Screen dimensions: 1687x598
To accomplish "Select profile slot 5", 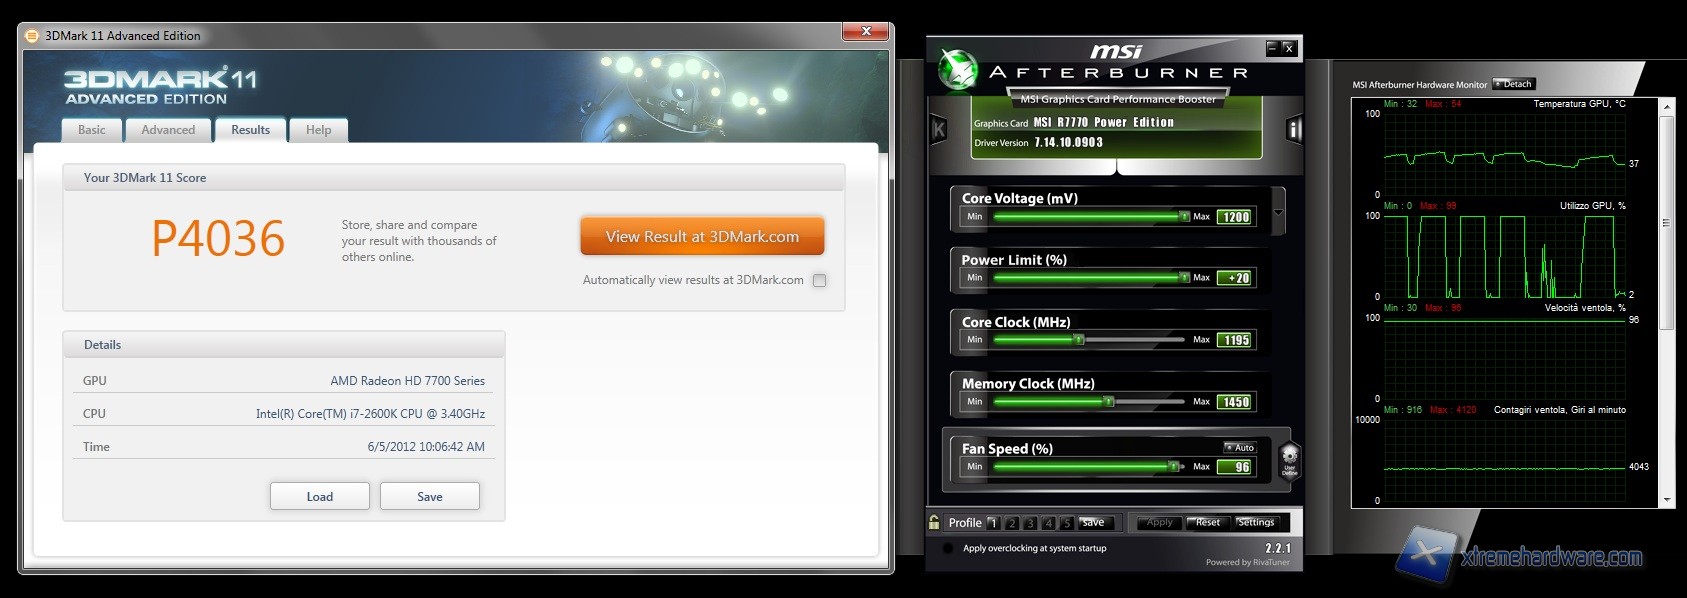I will coord(1067,523).
